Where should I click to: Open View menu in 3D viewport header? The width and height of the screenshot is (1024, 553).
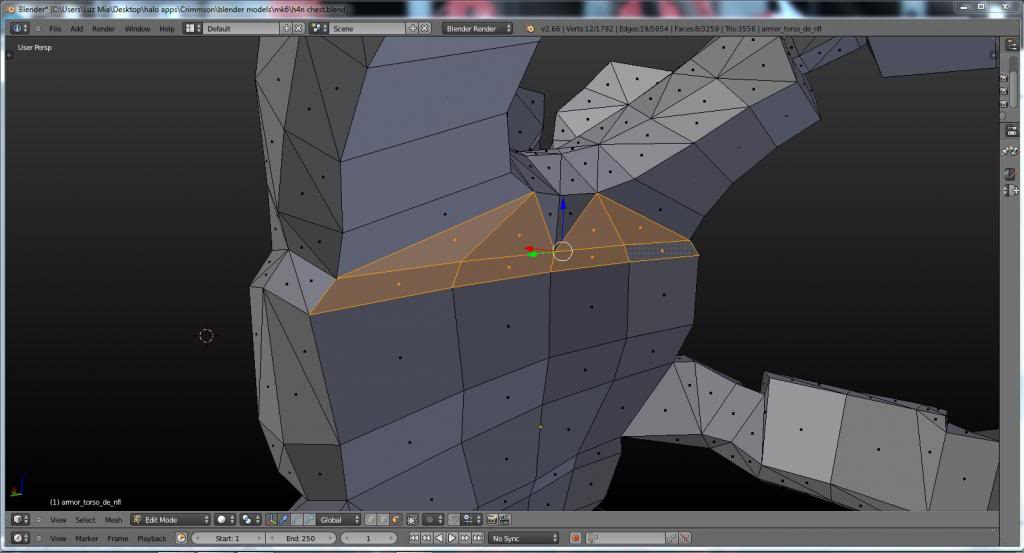pos(58,520)
